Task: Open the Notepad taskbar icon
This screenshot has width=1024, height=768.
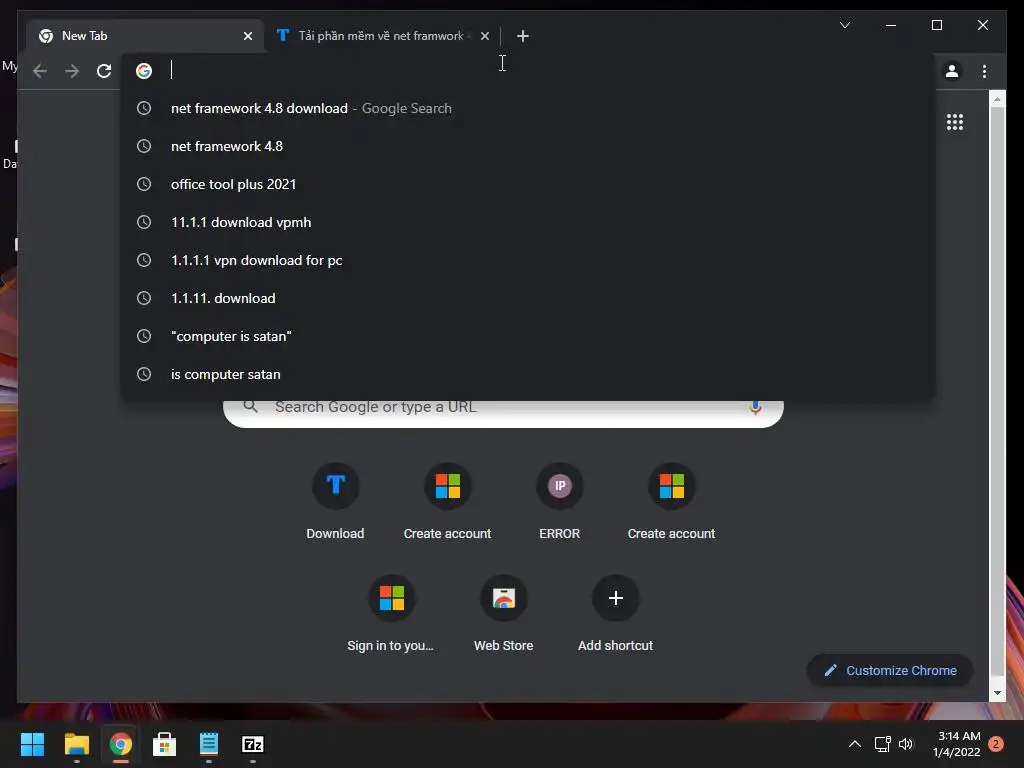Action: coord(208,744)
